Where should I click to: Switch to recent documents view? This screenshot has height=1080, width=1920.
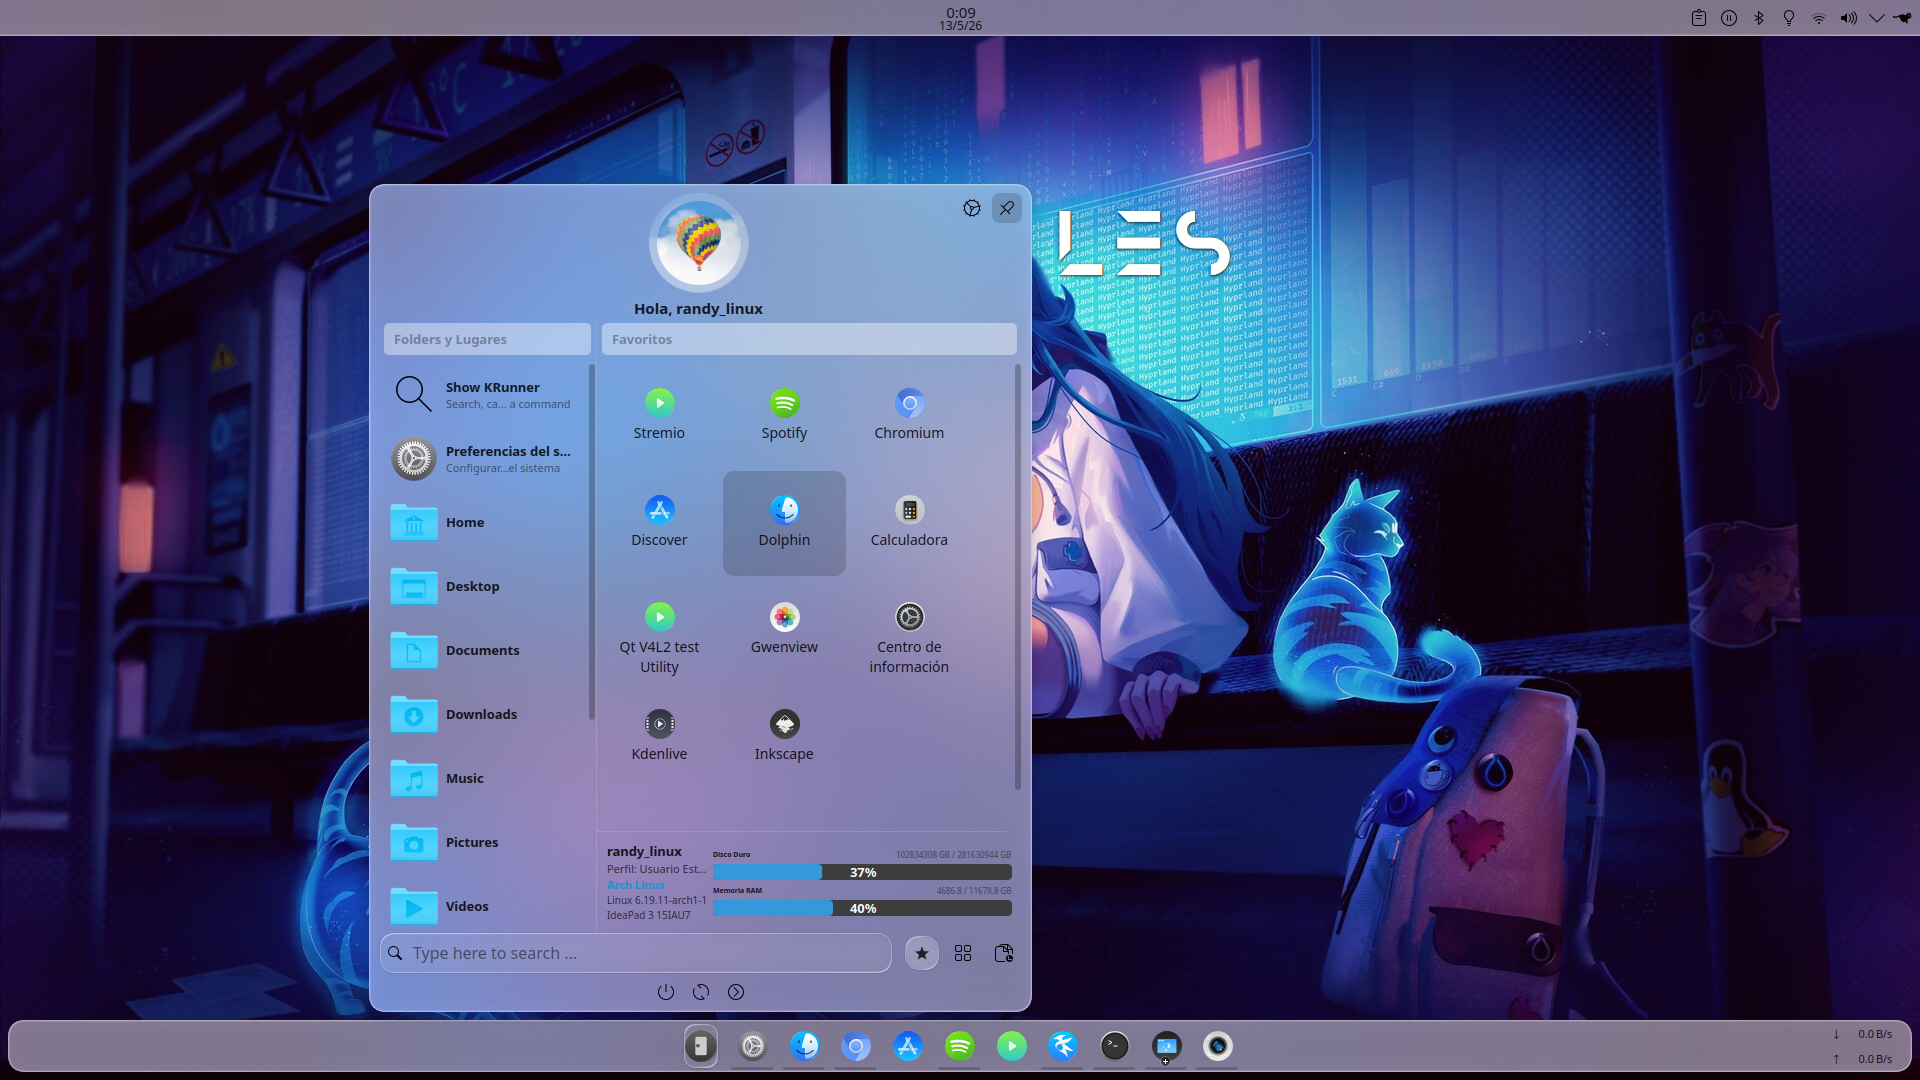click(x=1004, y=953)
